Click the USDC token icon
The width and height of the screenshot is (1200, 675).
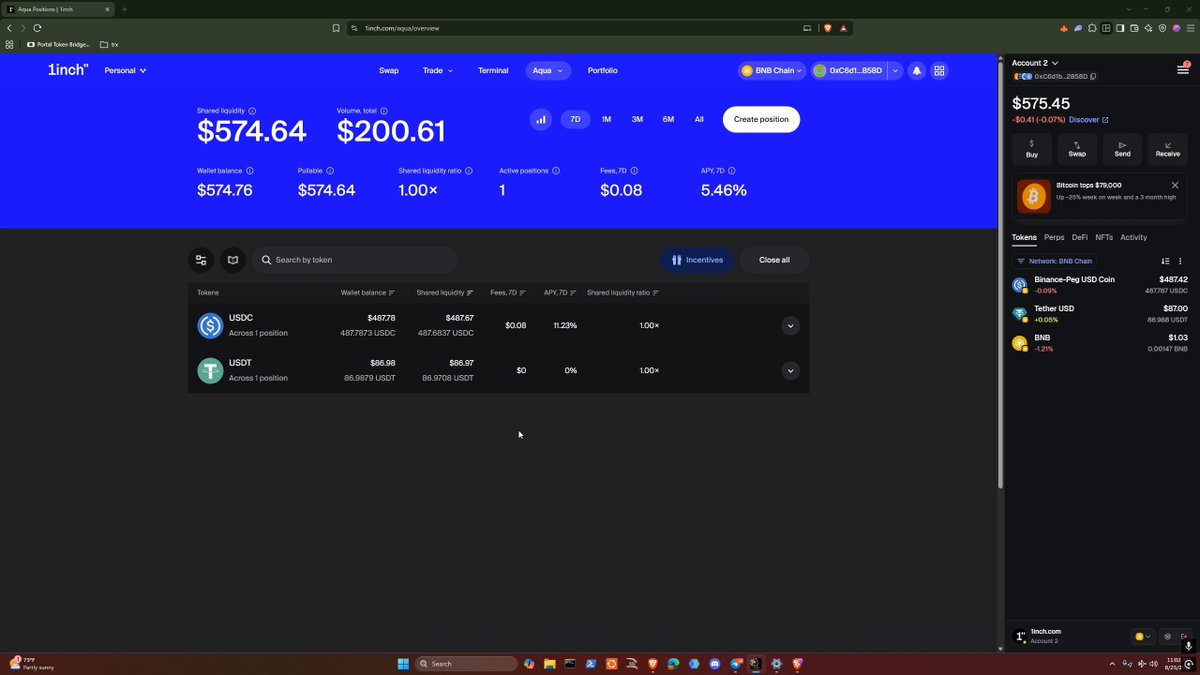(x=210, y=326)
